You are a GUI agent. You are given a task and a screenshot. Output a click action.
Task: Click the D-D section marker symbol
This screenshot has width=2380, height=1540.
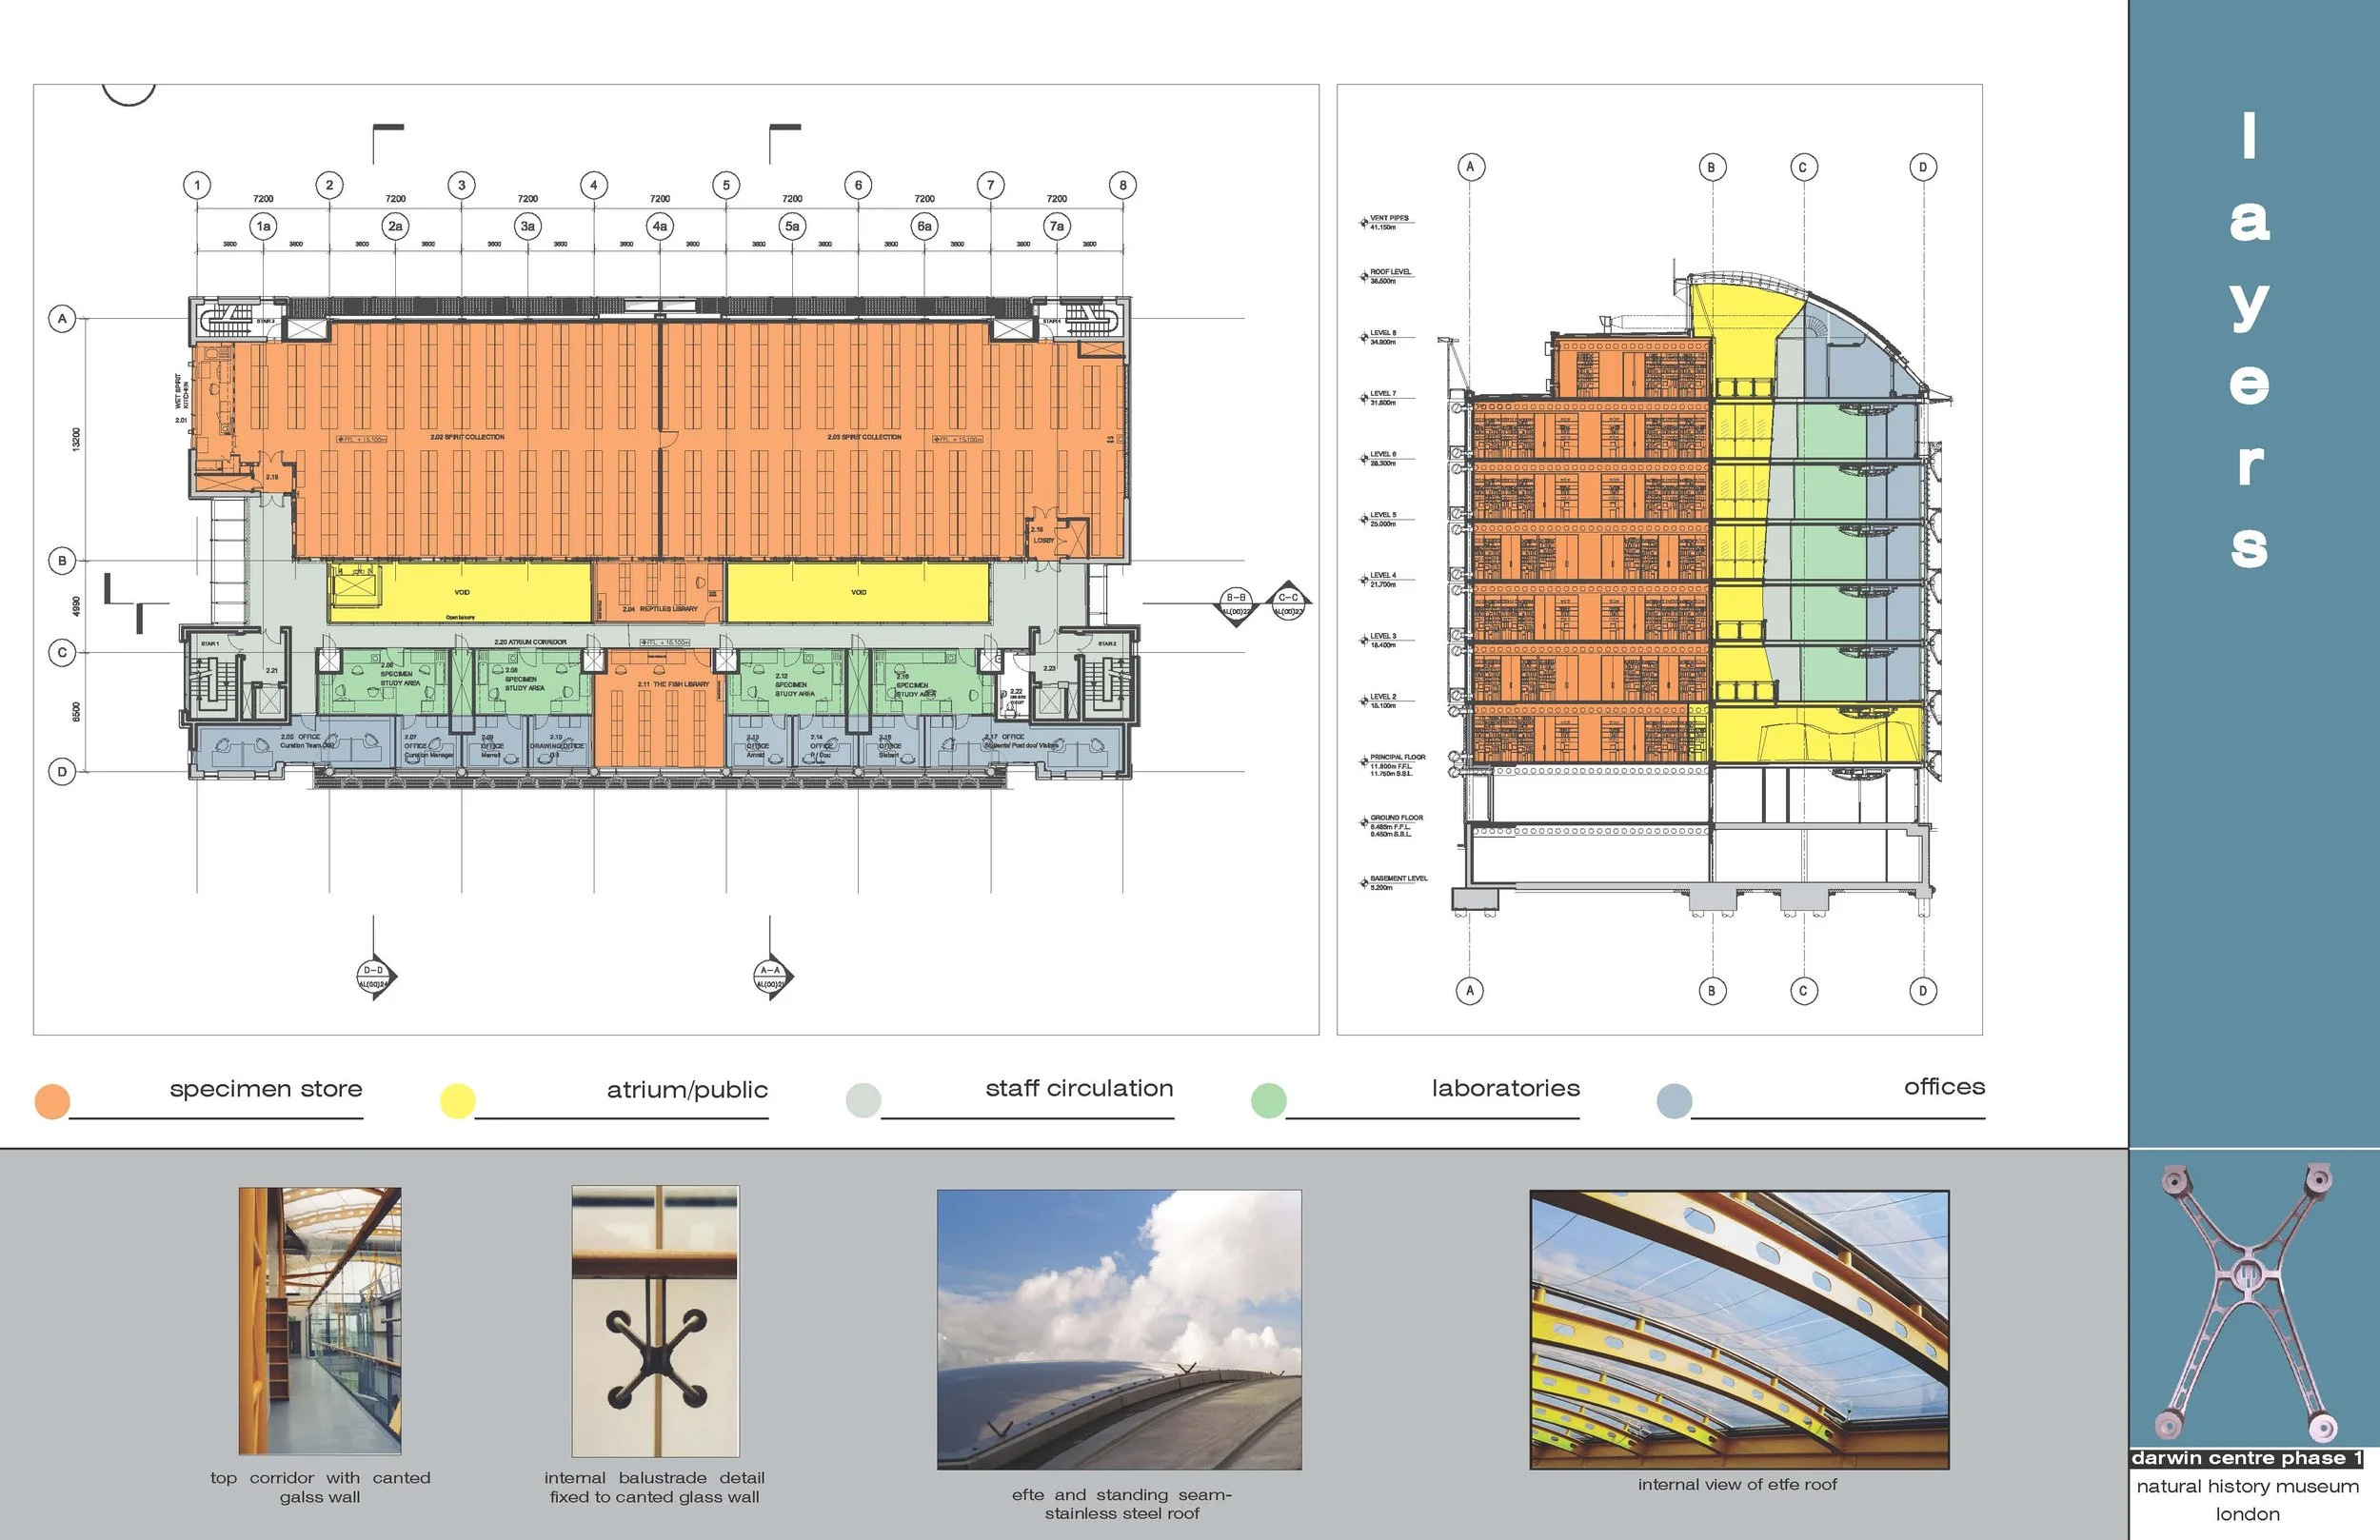click(x=374, y=977)
